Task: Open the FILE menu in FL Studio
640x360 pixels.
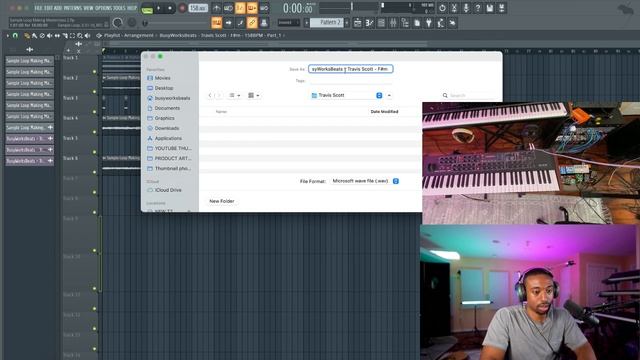Action: click(x=38, y=8)
